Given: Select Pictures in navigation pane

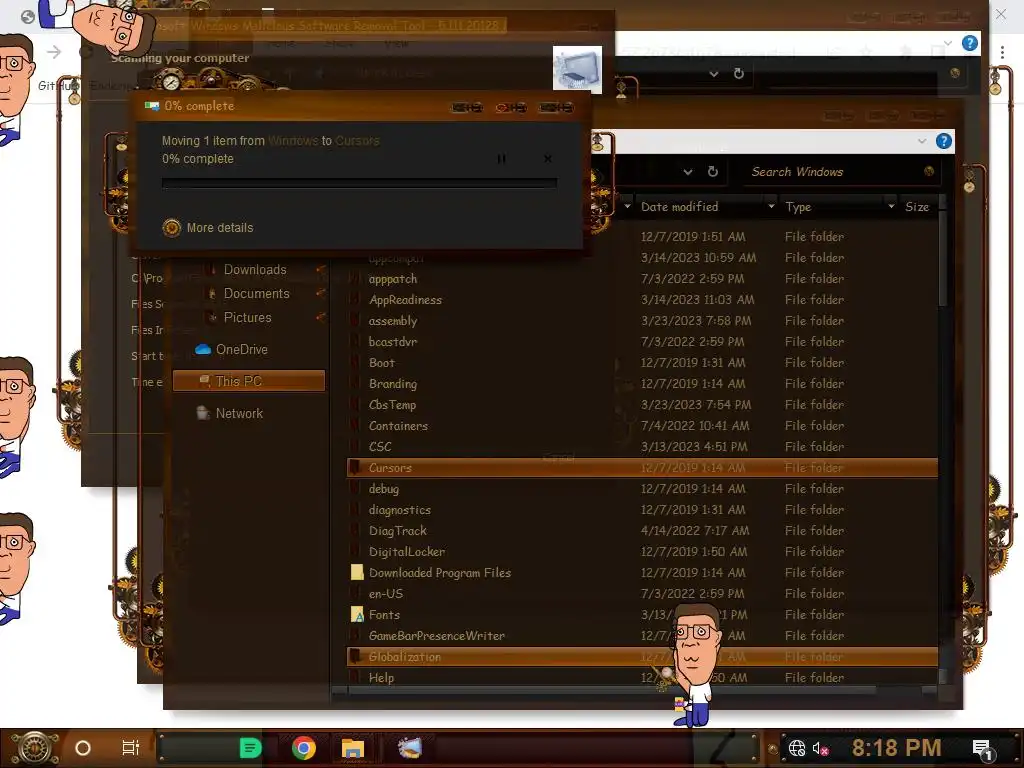Looking at the screenshot, I should pyautogui.click(x=247, y=317).
